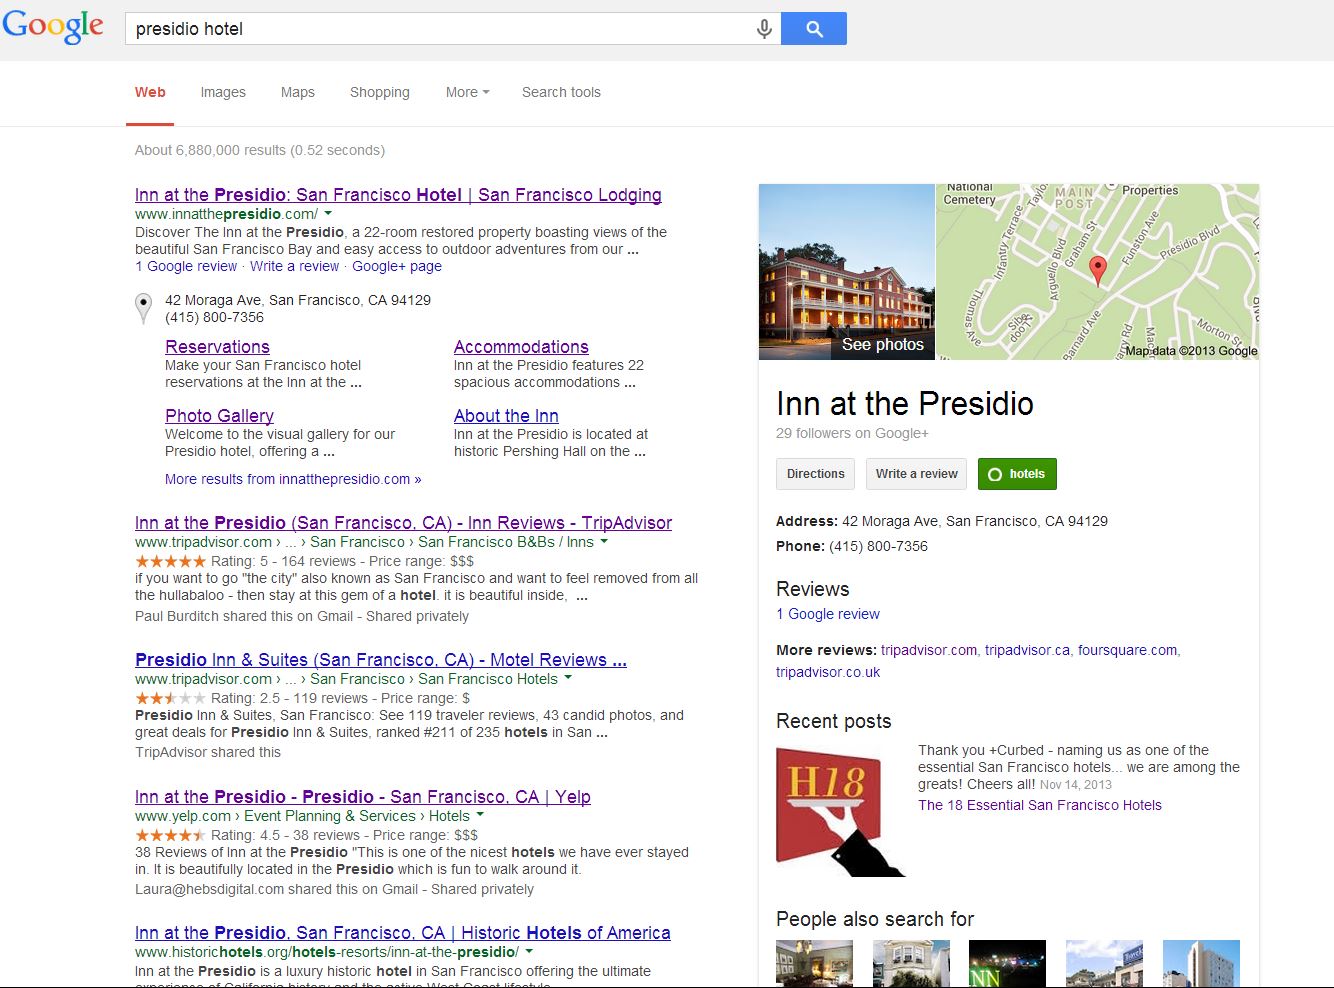Viewport: 1334px width, 988px height.
Task: Click the address location pin icon
Action: click(144, 307)
